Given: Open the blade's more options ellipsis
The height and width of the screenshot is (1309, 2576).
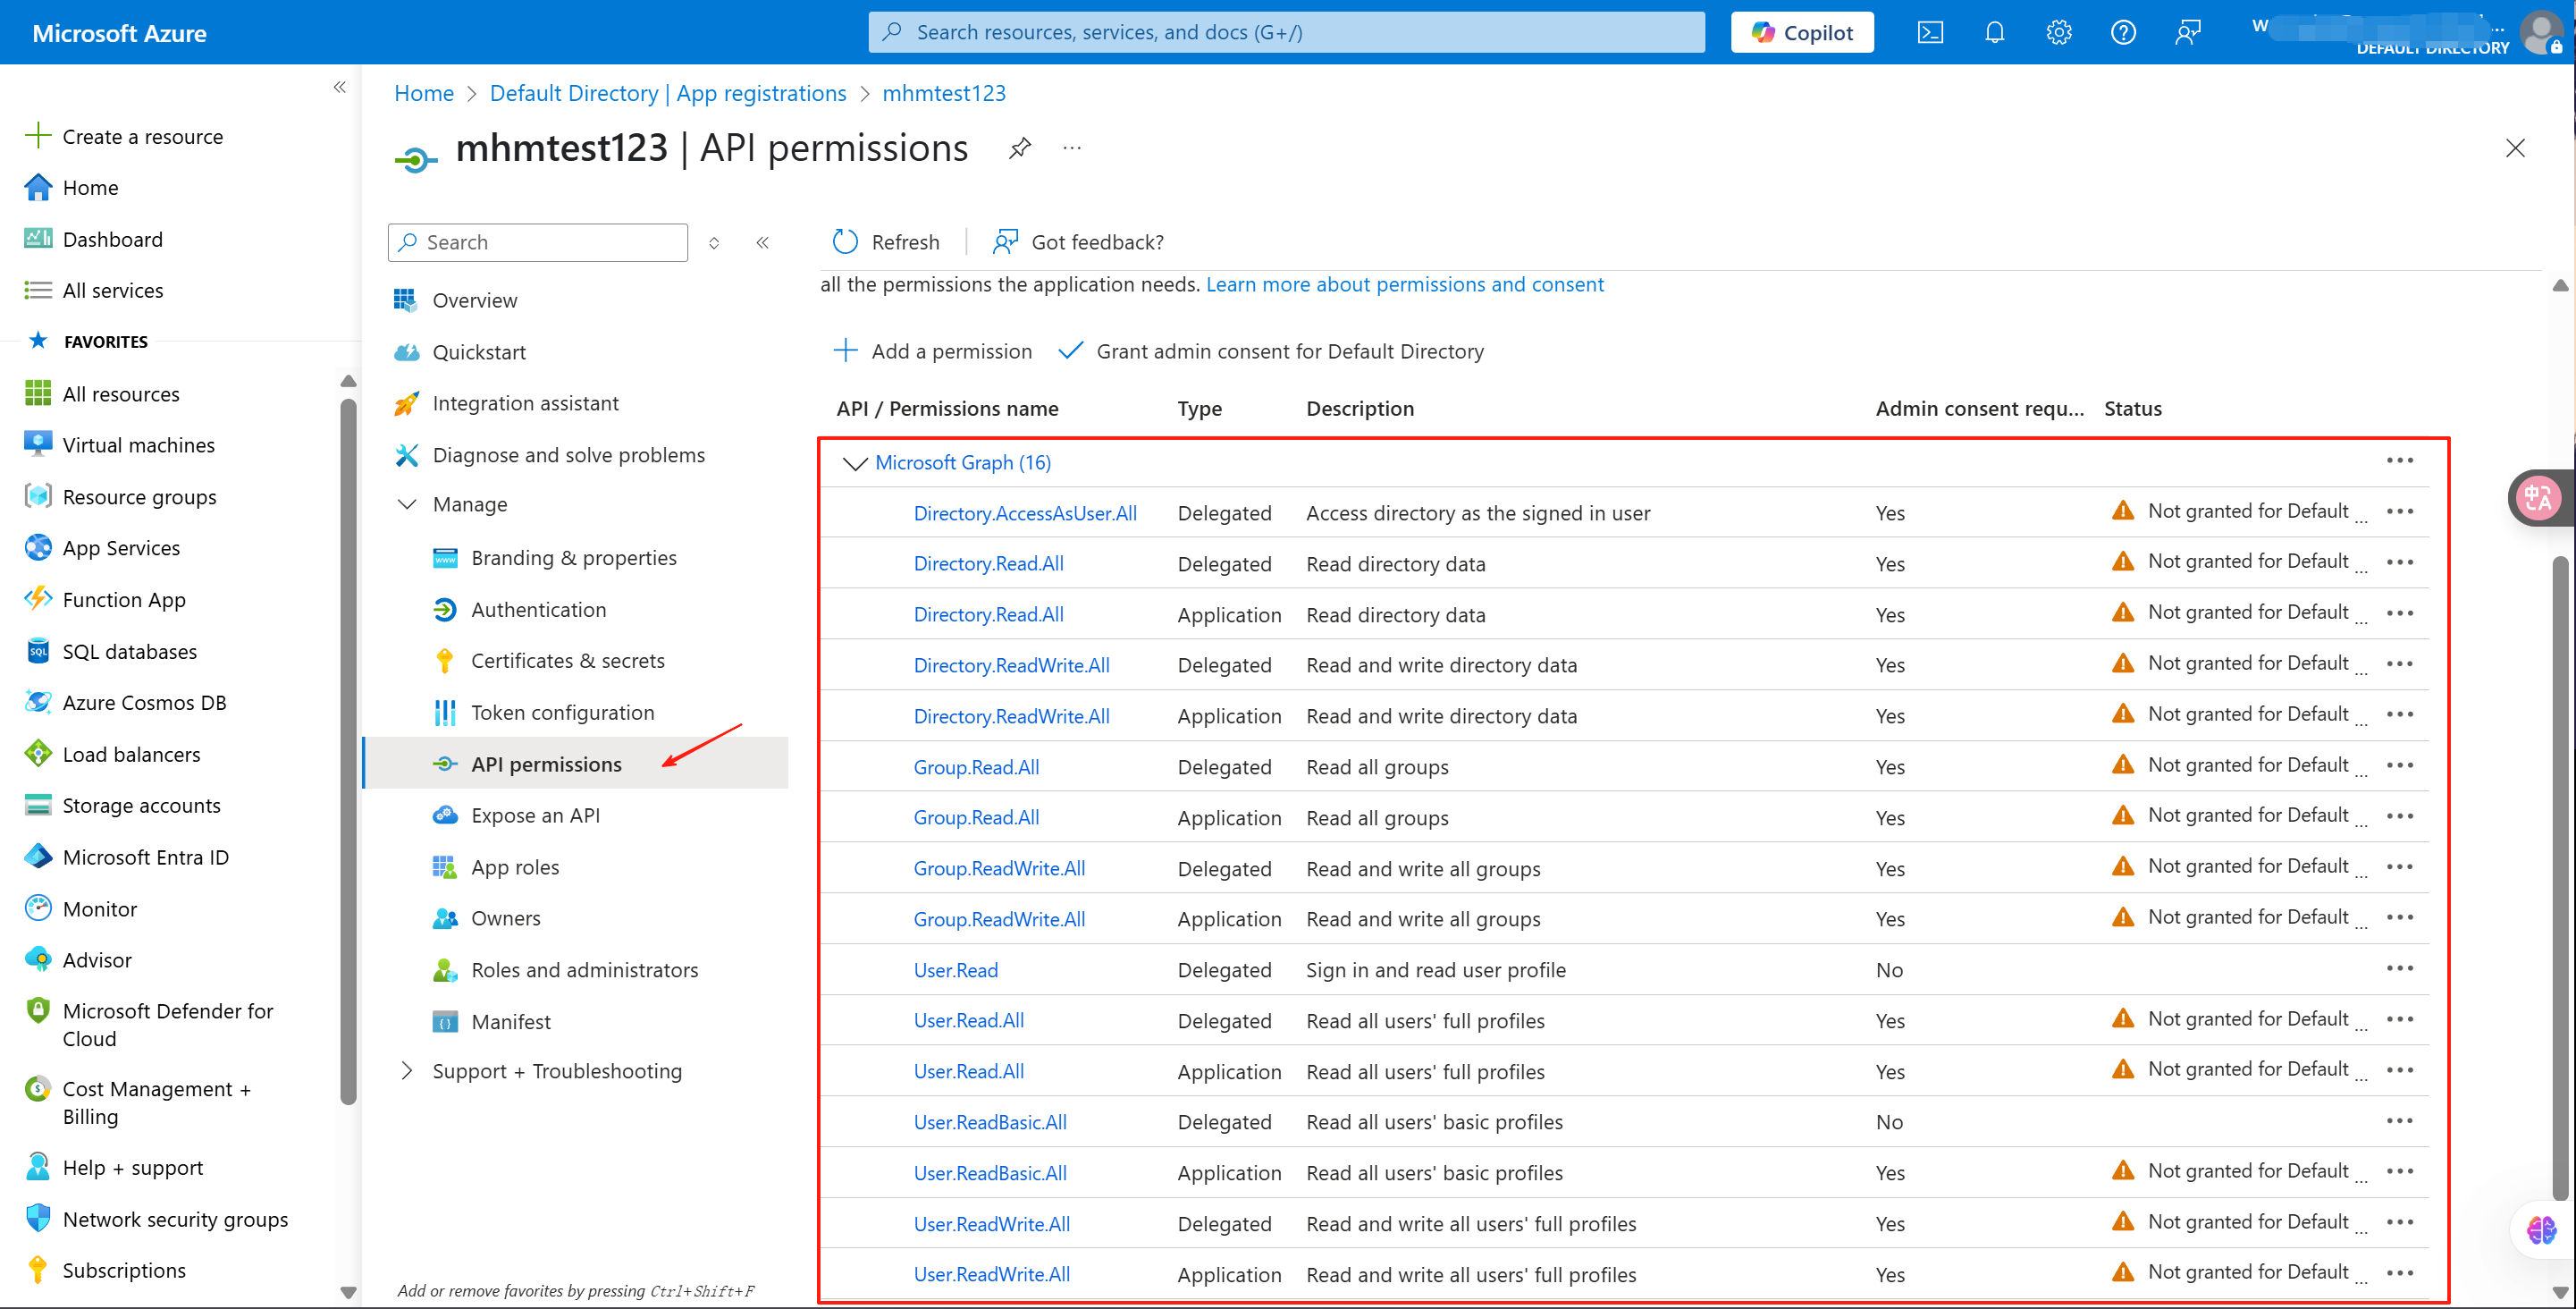Looking at the screenshot, I should (1072, 148).
